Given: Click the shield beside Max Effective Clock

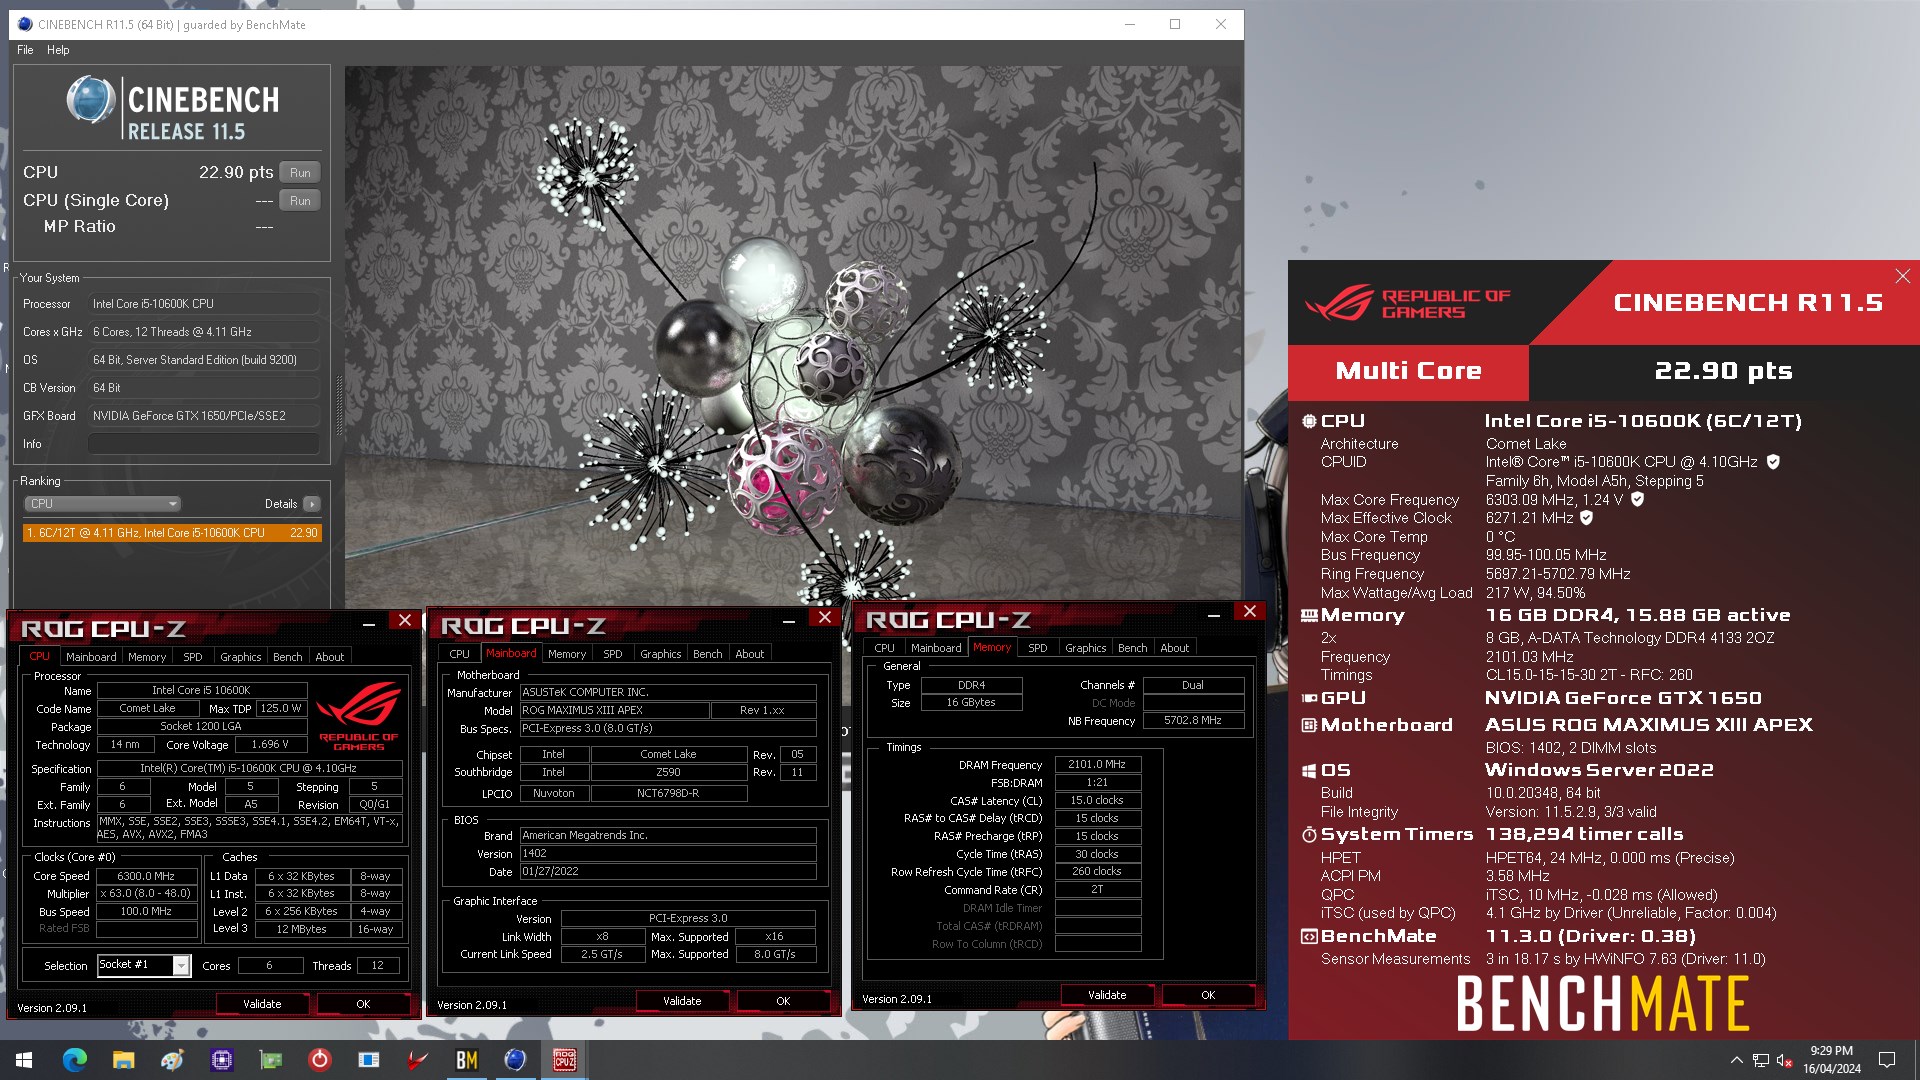Looking at the screenshot, I should click(x=1586, y=518).
